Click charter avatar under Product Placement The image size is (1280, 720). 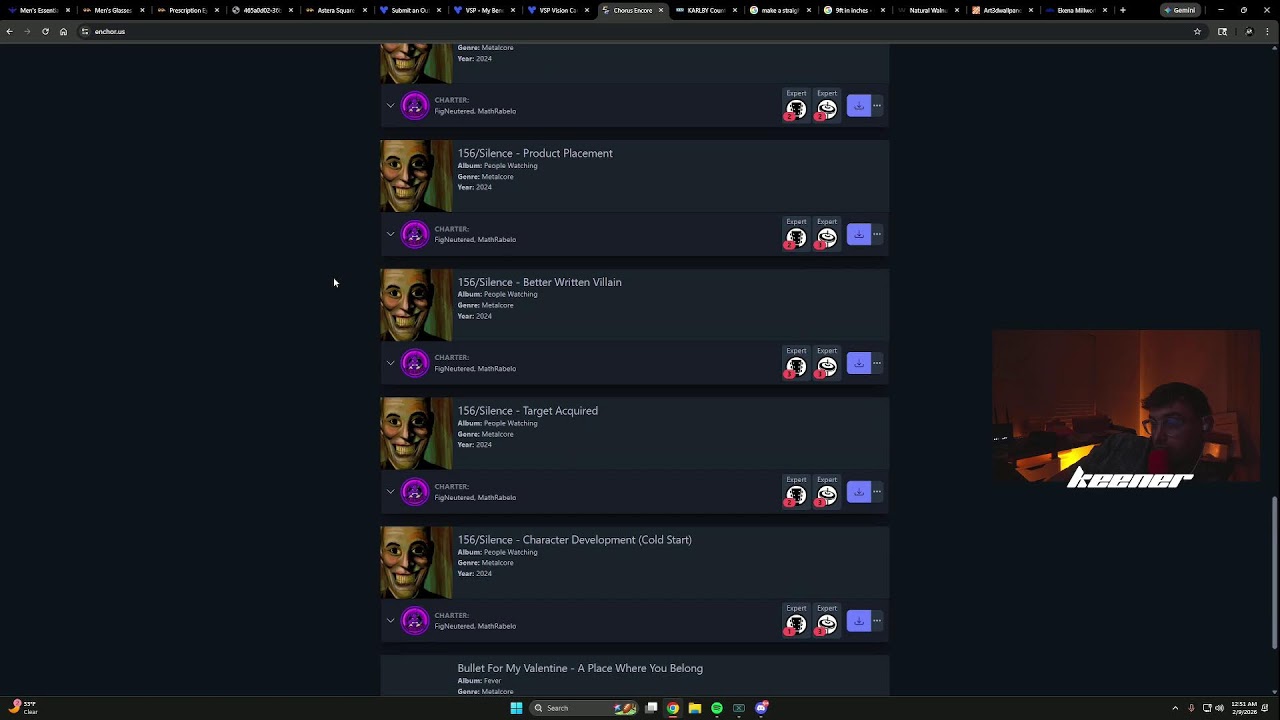pyautogui.click(x=415, y=234)
